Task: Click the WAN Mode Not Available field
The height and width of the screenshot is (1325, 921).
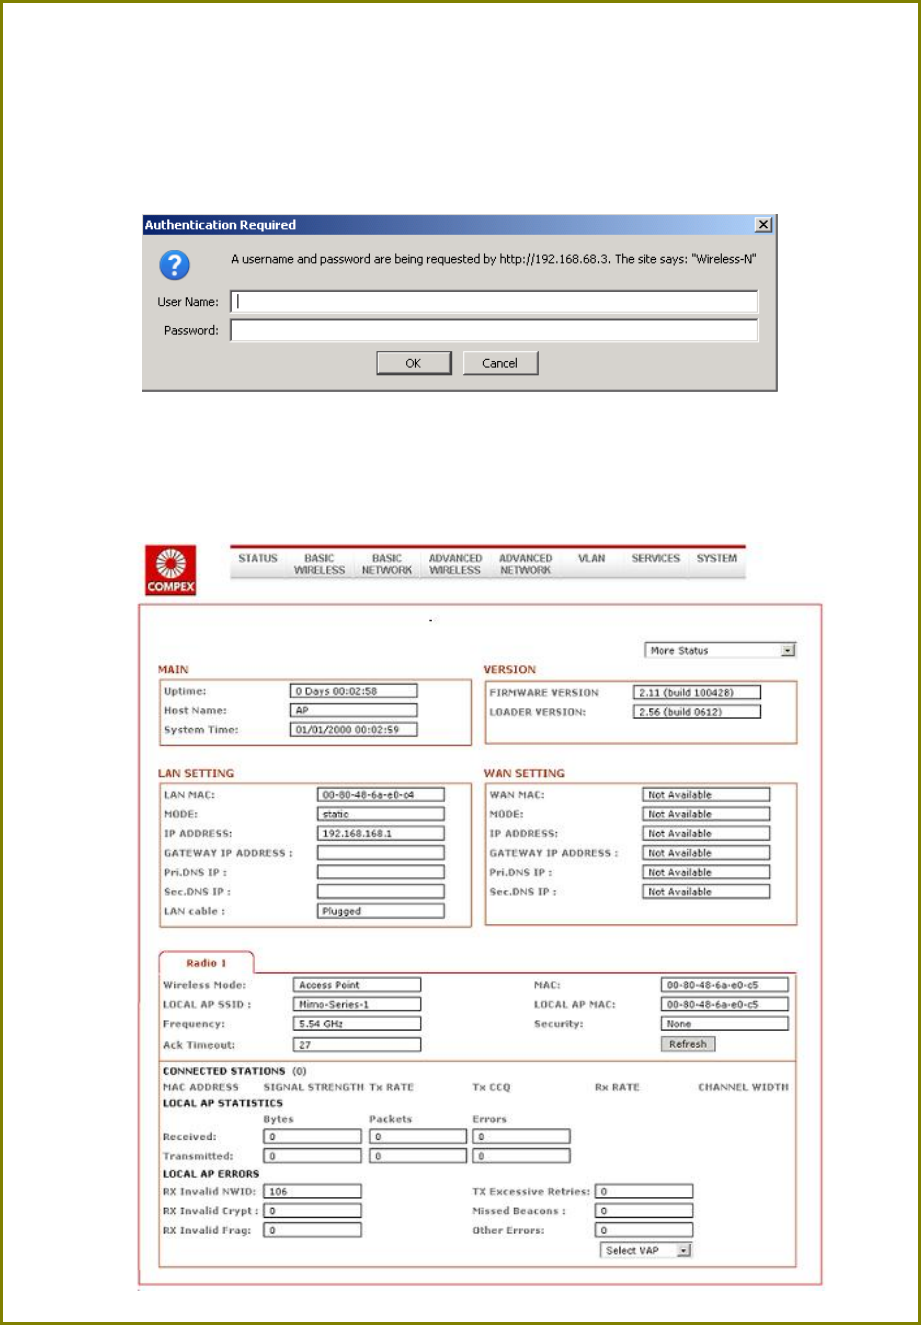Action: (707, 814)
